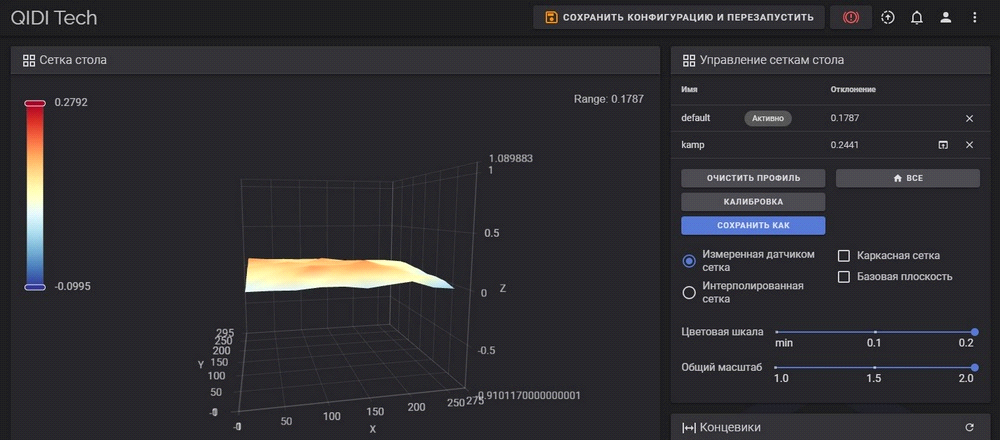Click the circular upload arrow icon
This screenshot has height=440, width=1000.
point(888,17)
